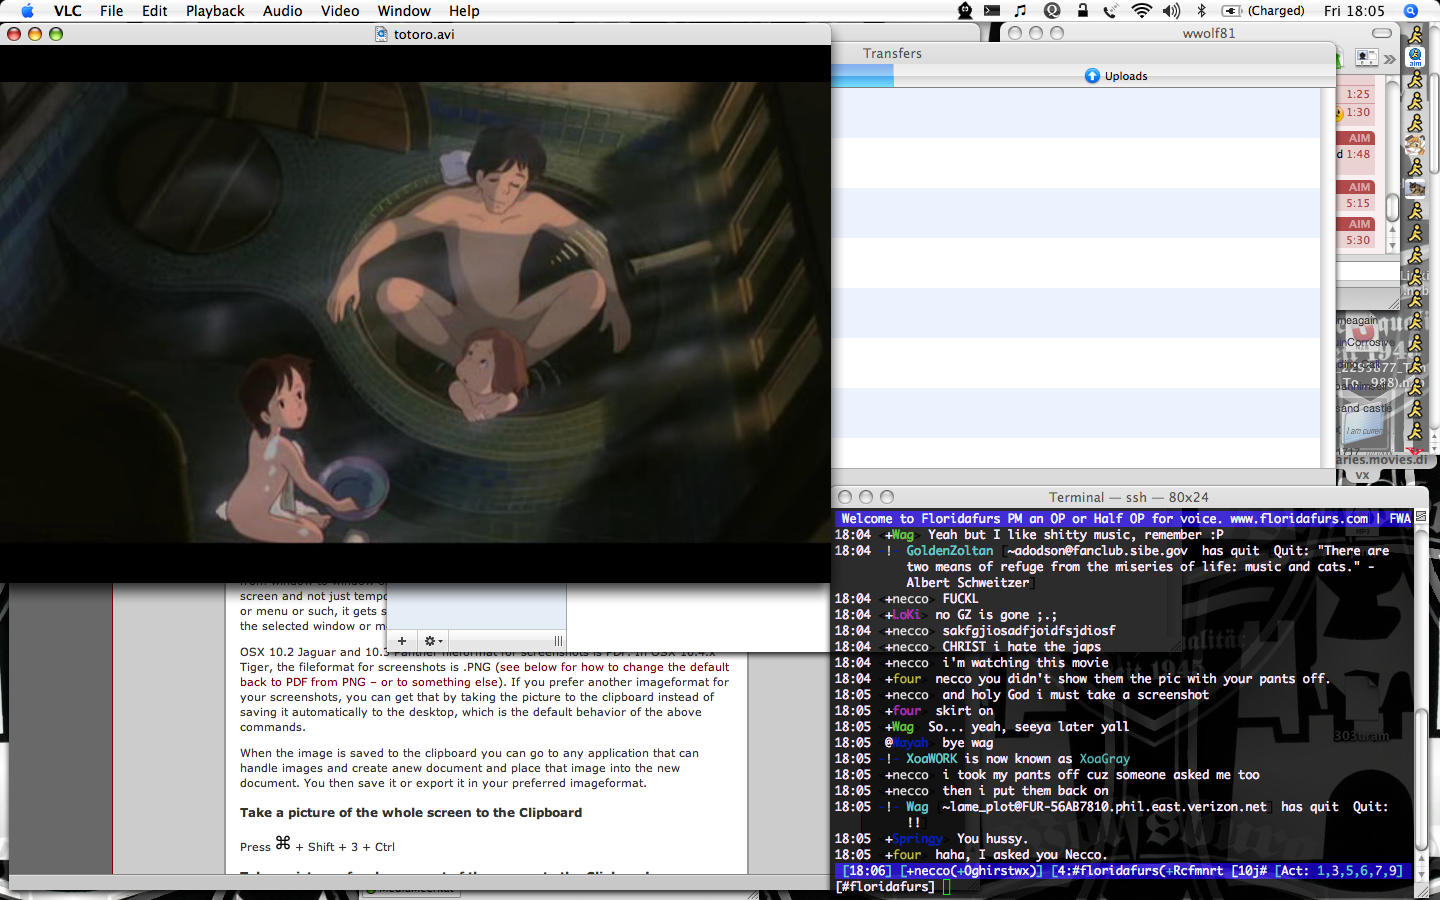Open the Edit menu

tap(154, 11)
